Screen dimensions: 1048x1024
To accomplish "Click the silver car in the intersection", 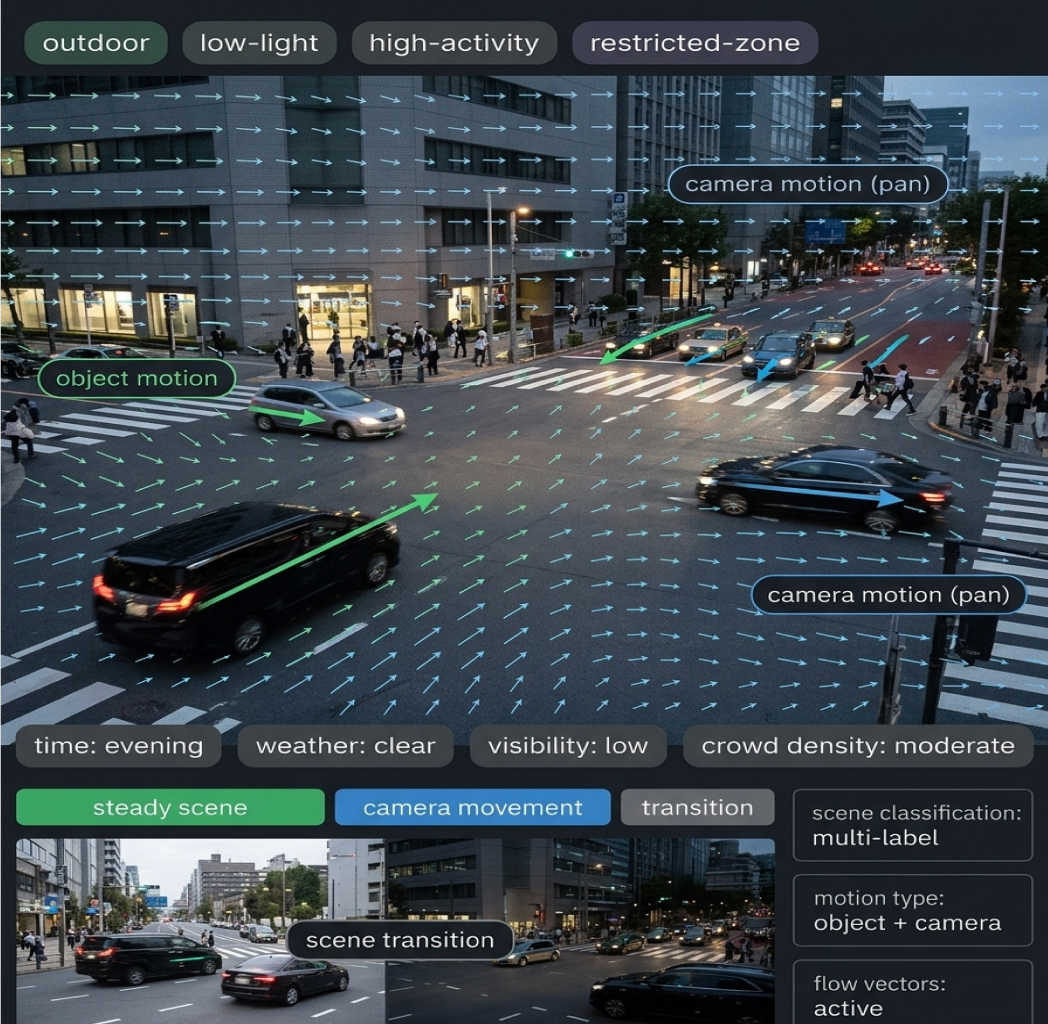I will tap(327, 409).
